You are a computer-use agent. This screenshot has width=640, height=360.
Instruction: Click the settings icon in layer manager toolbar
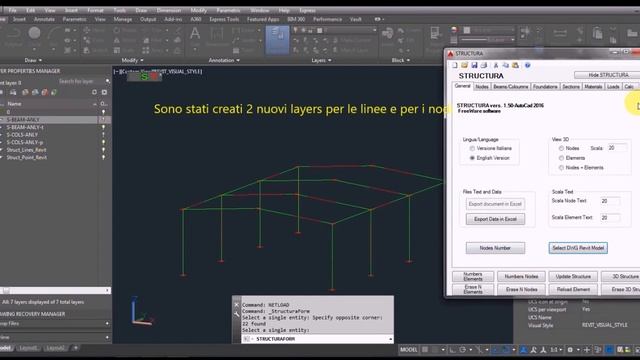tap(104, 92)
